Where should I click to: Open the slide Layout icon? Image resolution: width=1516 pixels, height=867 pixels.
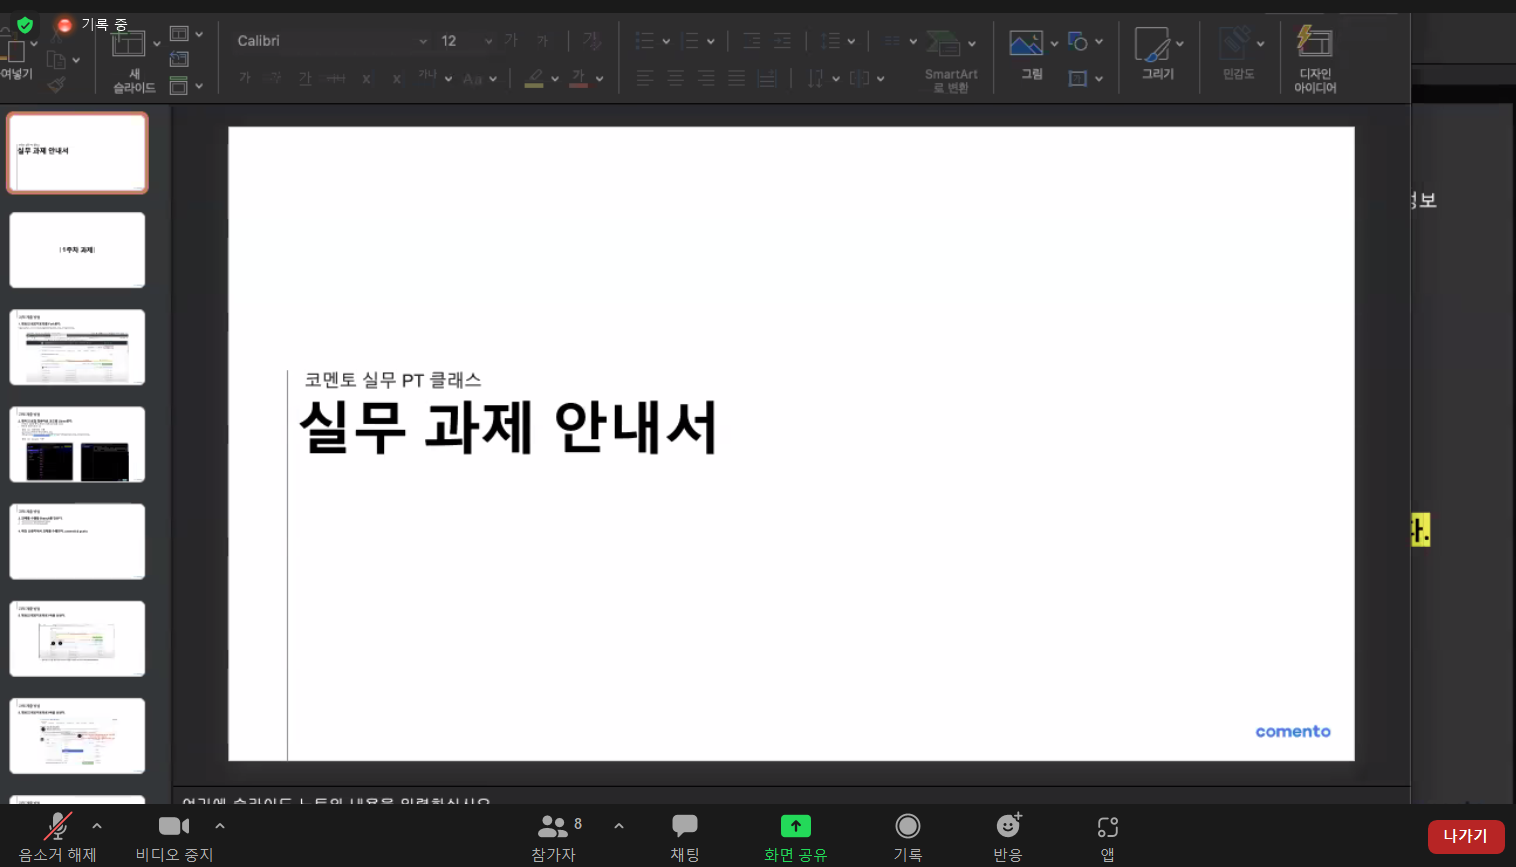[179, 34]
